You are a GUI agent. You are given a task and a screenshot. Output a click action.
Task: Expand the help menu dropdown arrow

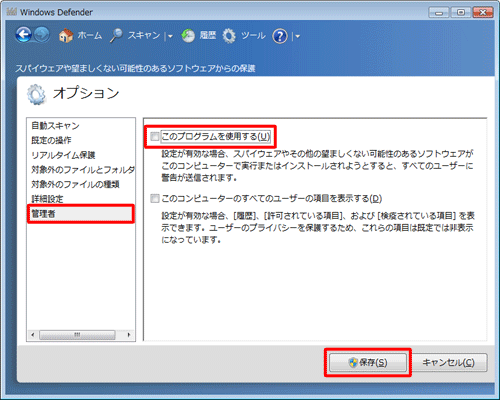click(298, 36)
